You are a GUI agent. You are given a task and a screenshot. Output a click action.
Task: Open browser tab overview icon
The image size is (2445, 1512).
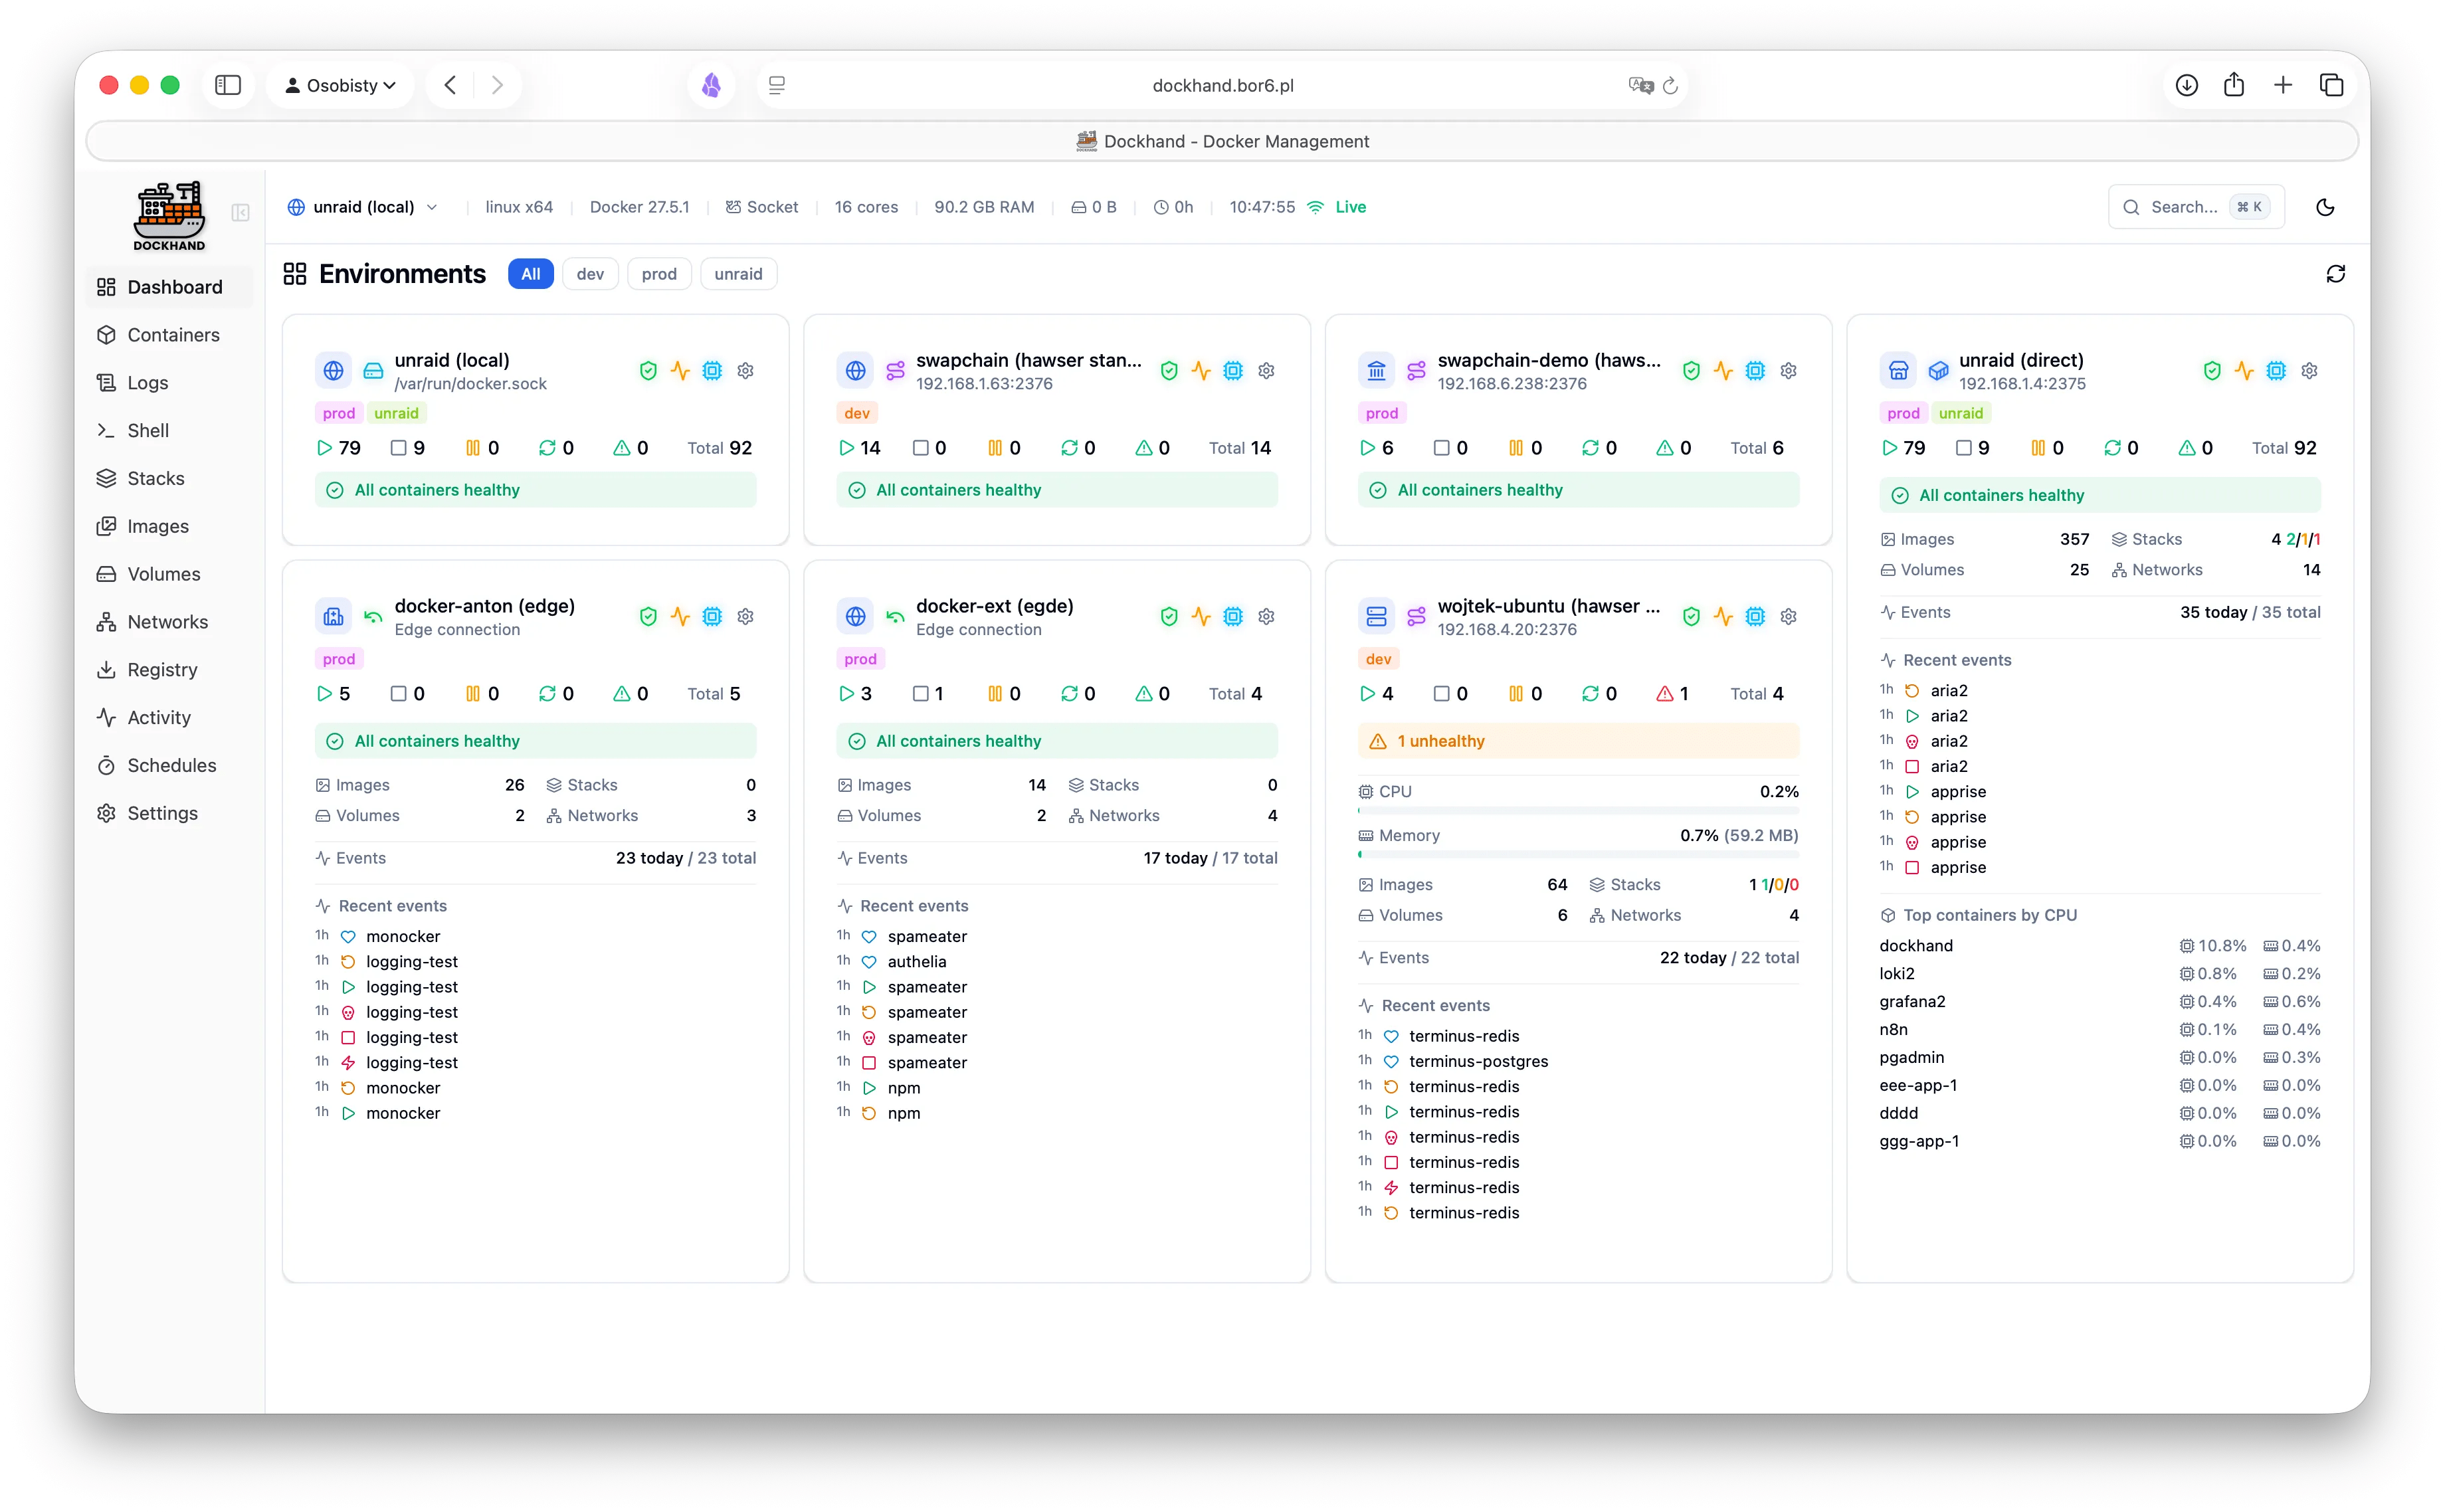[x=2331, y=85]
